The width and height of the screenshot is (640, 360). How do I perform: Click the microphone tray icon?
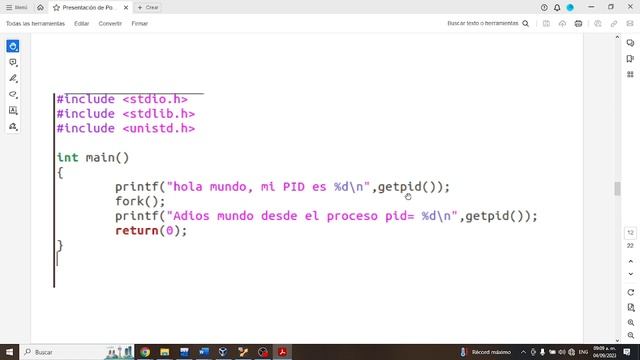pyautogui.click(x=542, y=352)
